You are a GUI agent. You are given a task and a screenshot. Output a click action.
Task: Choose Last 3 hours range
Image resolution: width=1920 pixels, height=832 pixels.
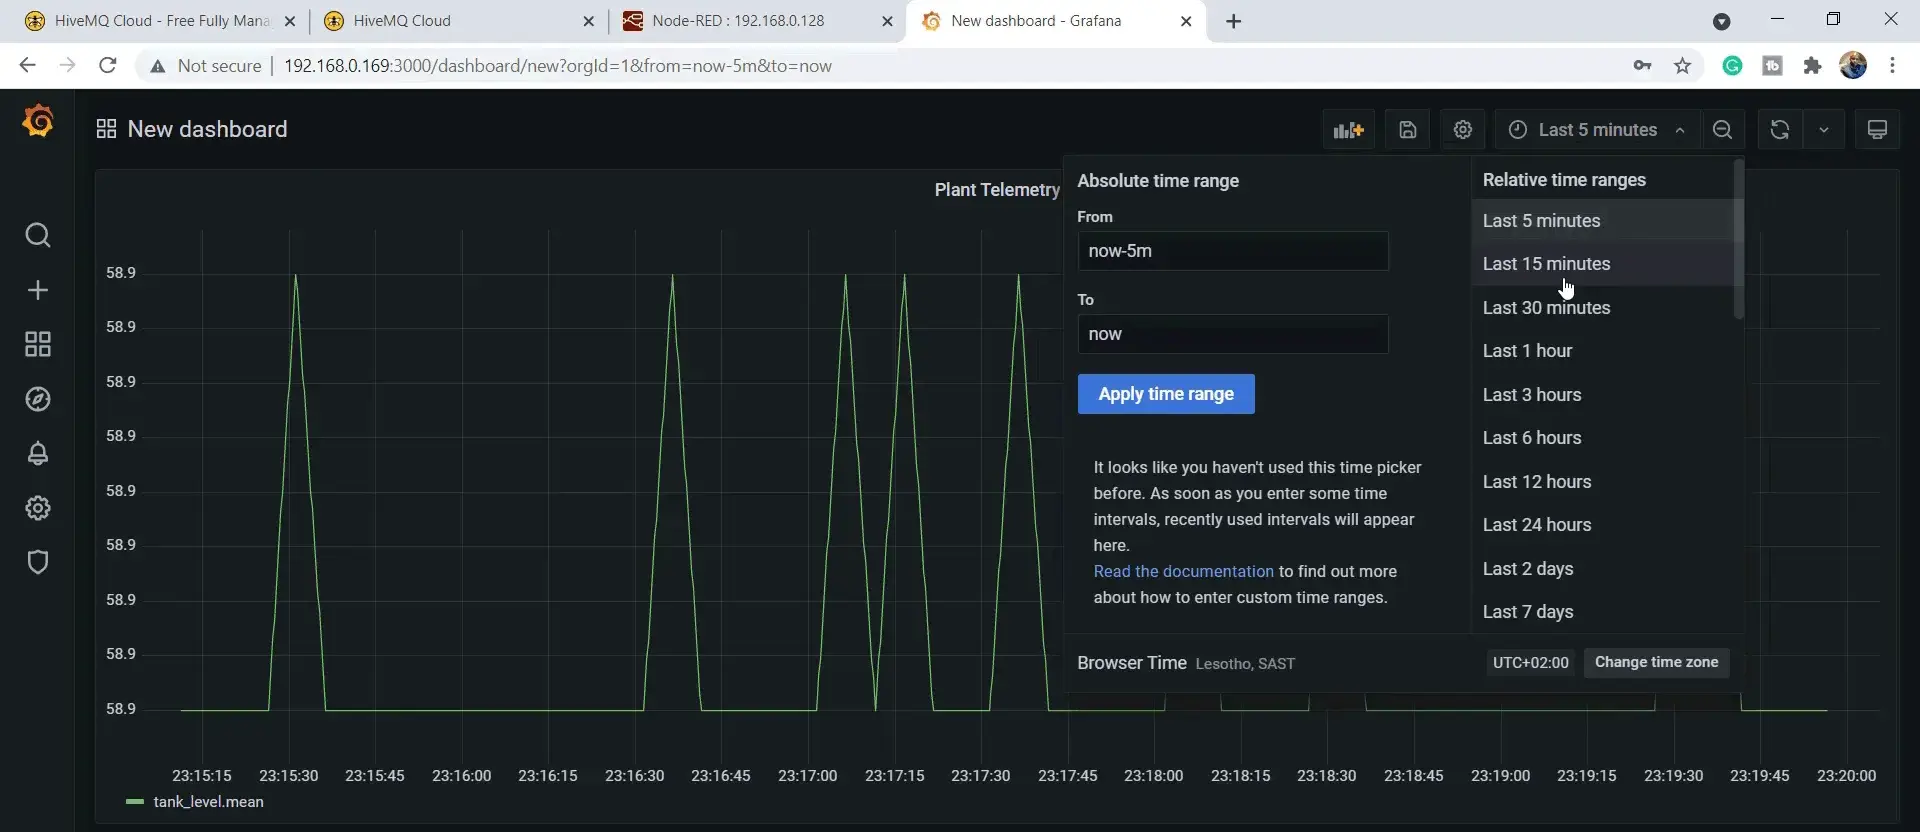pyautogui.click(x=1602, y=395)
